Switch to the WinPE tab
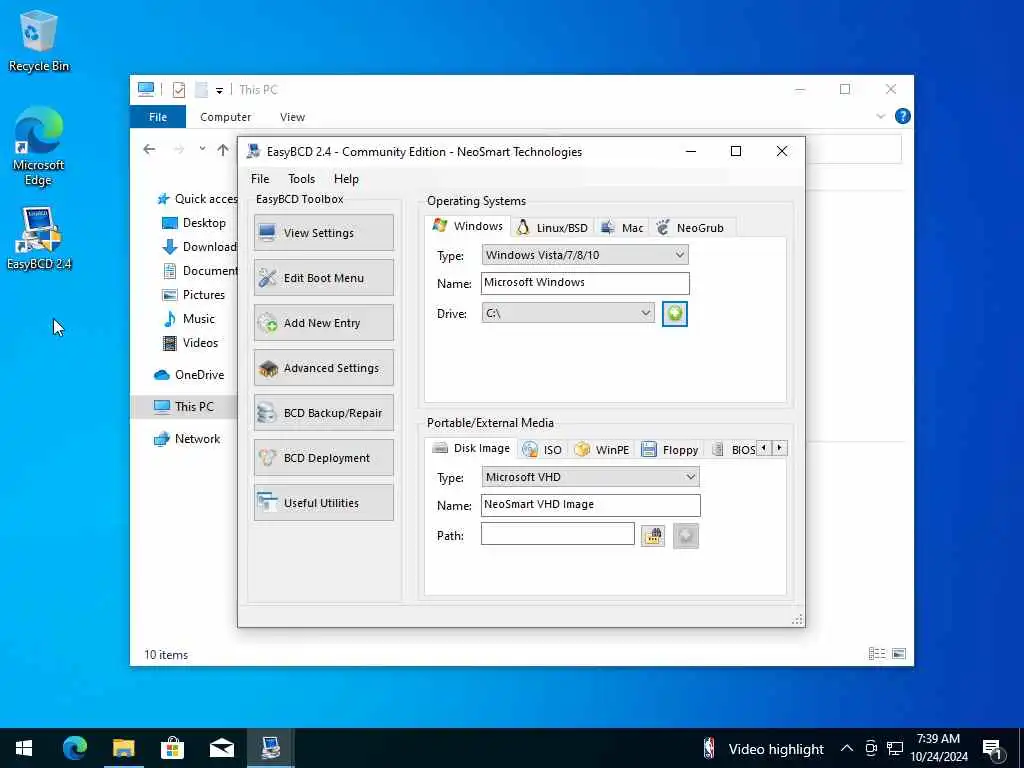 pyautogui.click(x=601, y=449)
